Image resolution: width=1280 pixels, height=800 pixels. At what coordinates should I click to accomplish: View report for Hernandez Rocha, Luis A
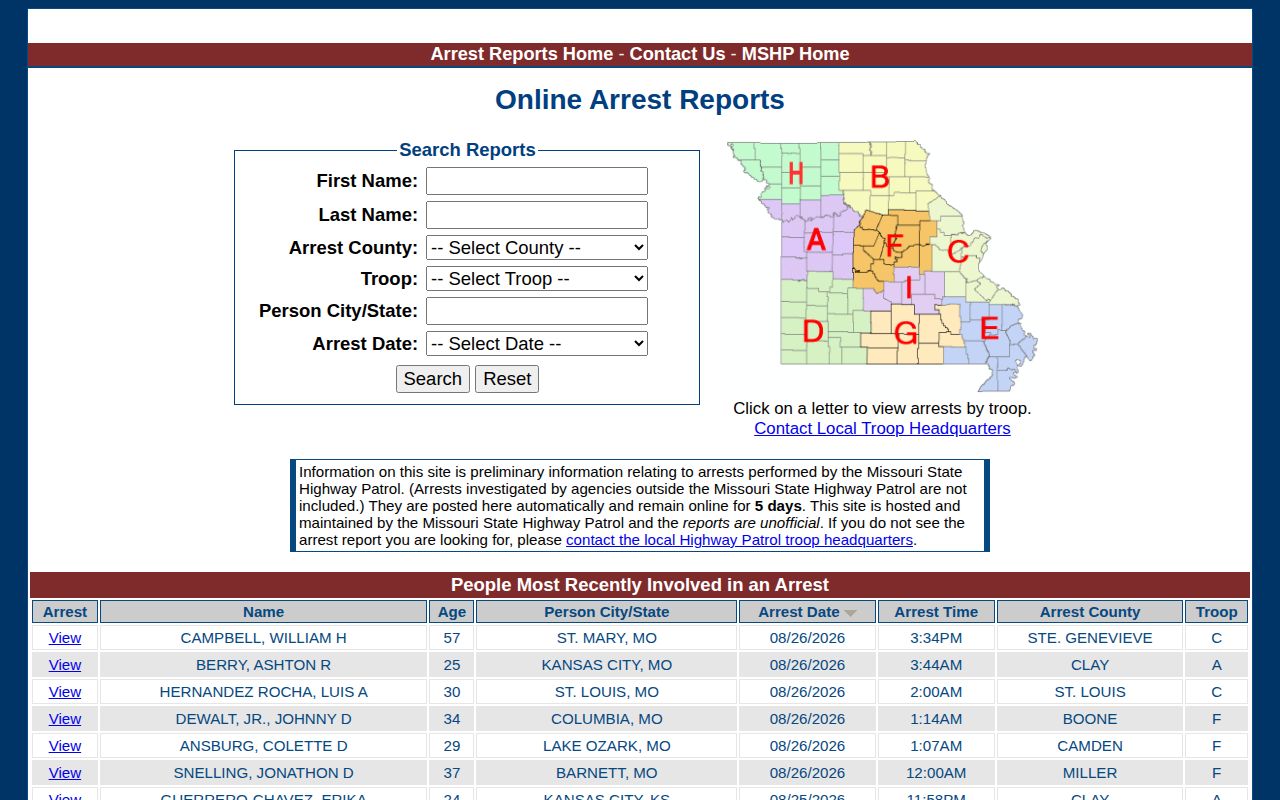click(65, 692)
